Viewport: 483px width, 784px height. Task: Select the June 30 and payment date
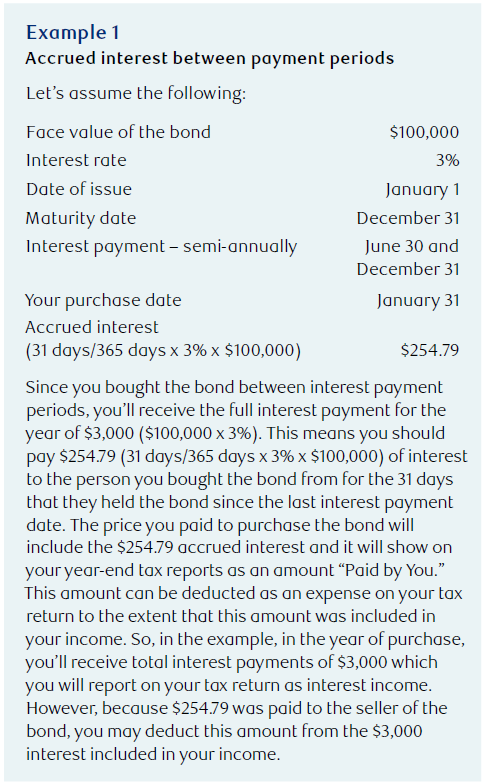(x=412, y=246)
